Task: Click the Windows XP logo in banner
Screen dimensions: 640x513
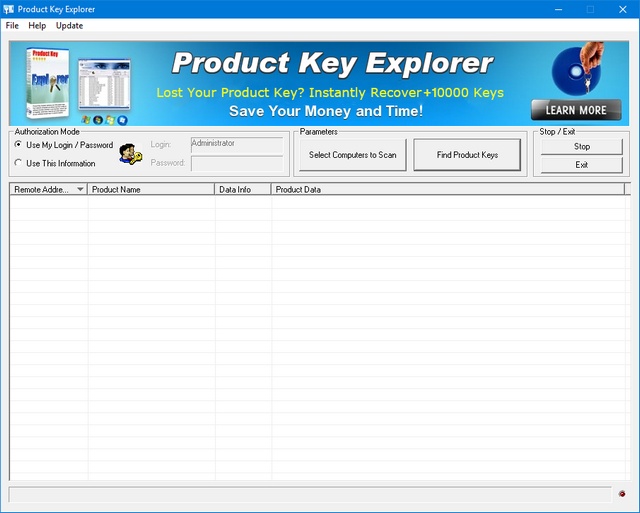Action: coord(86,120)
